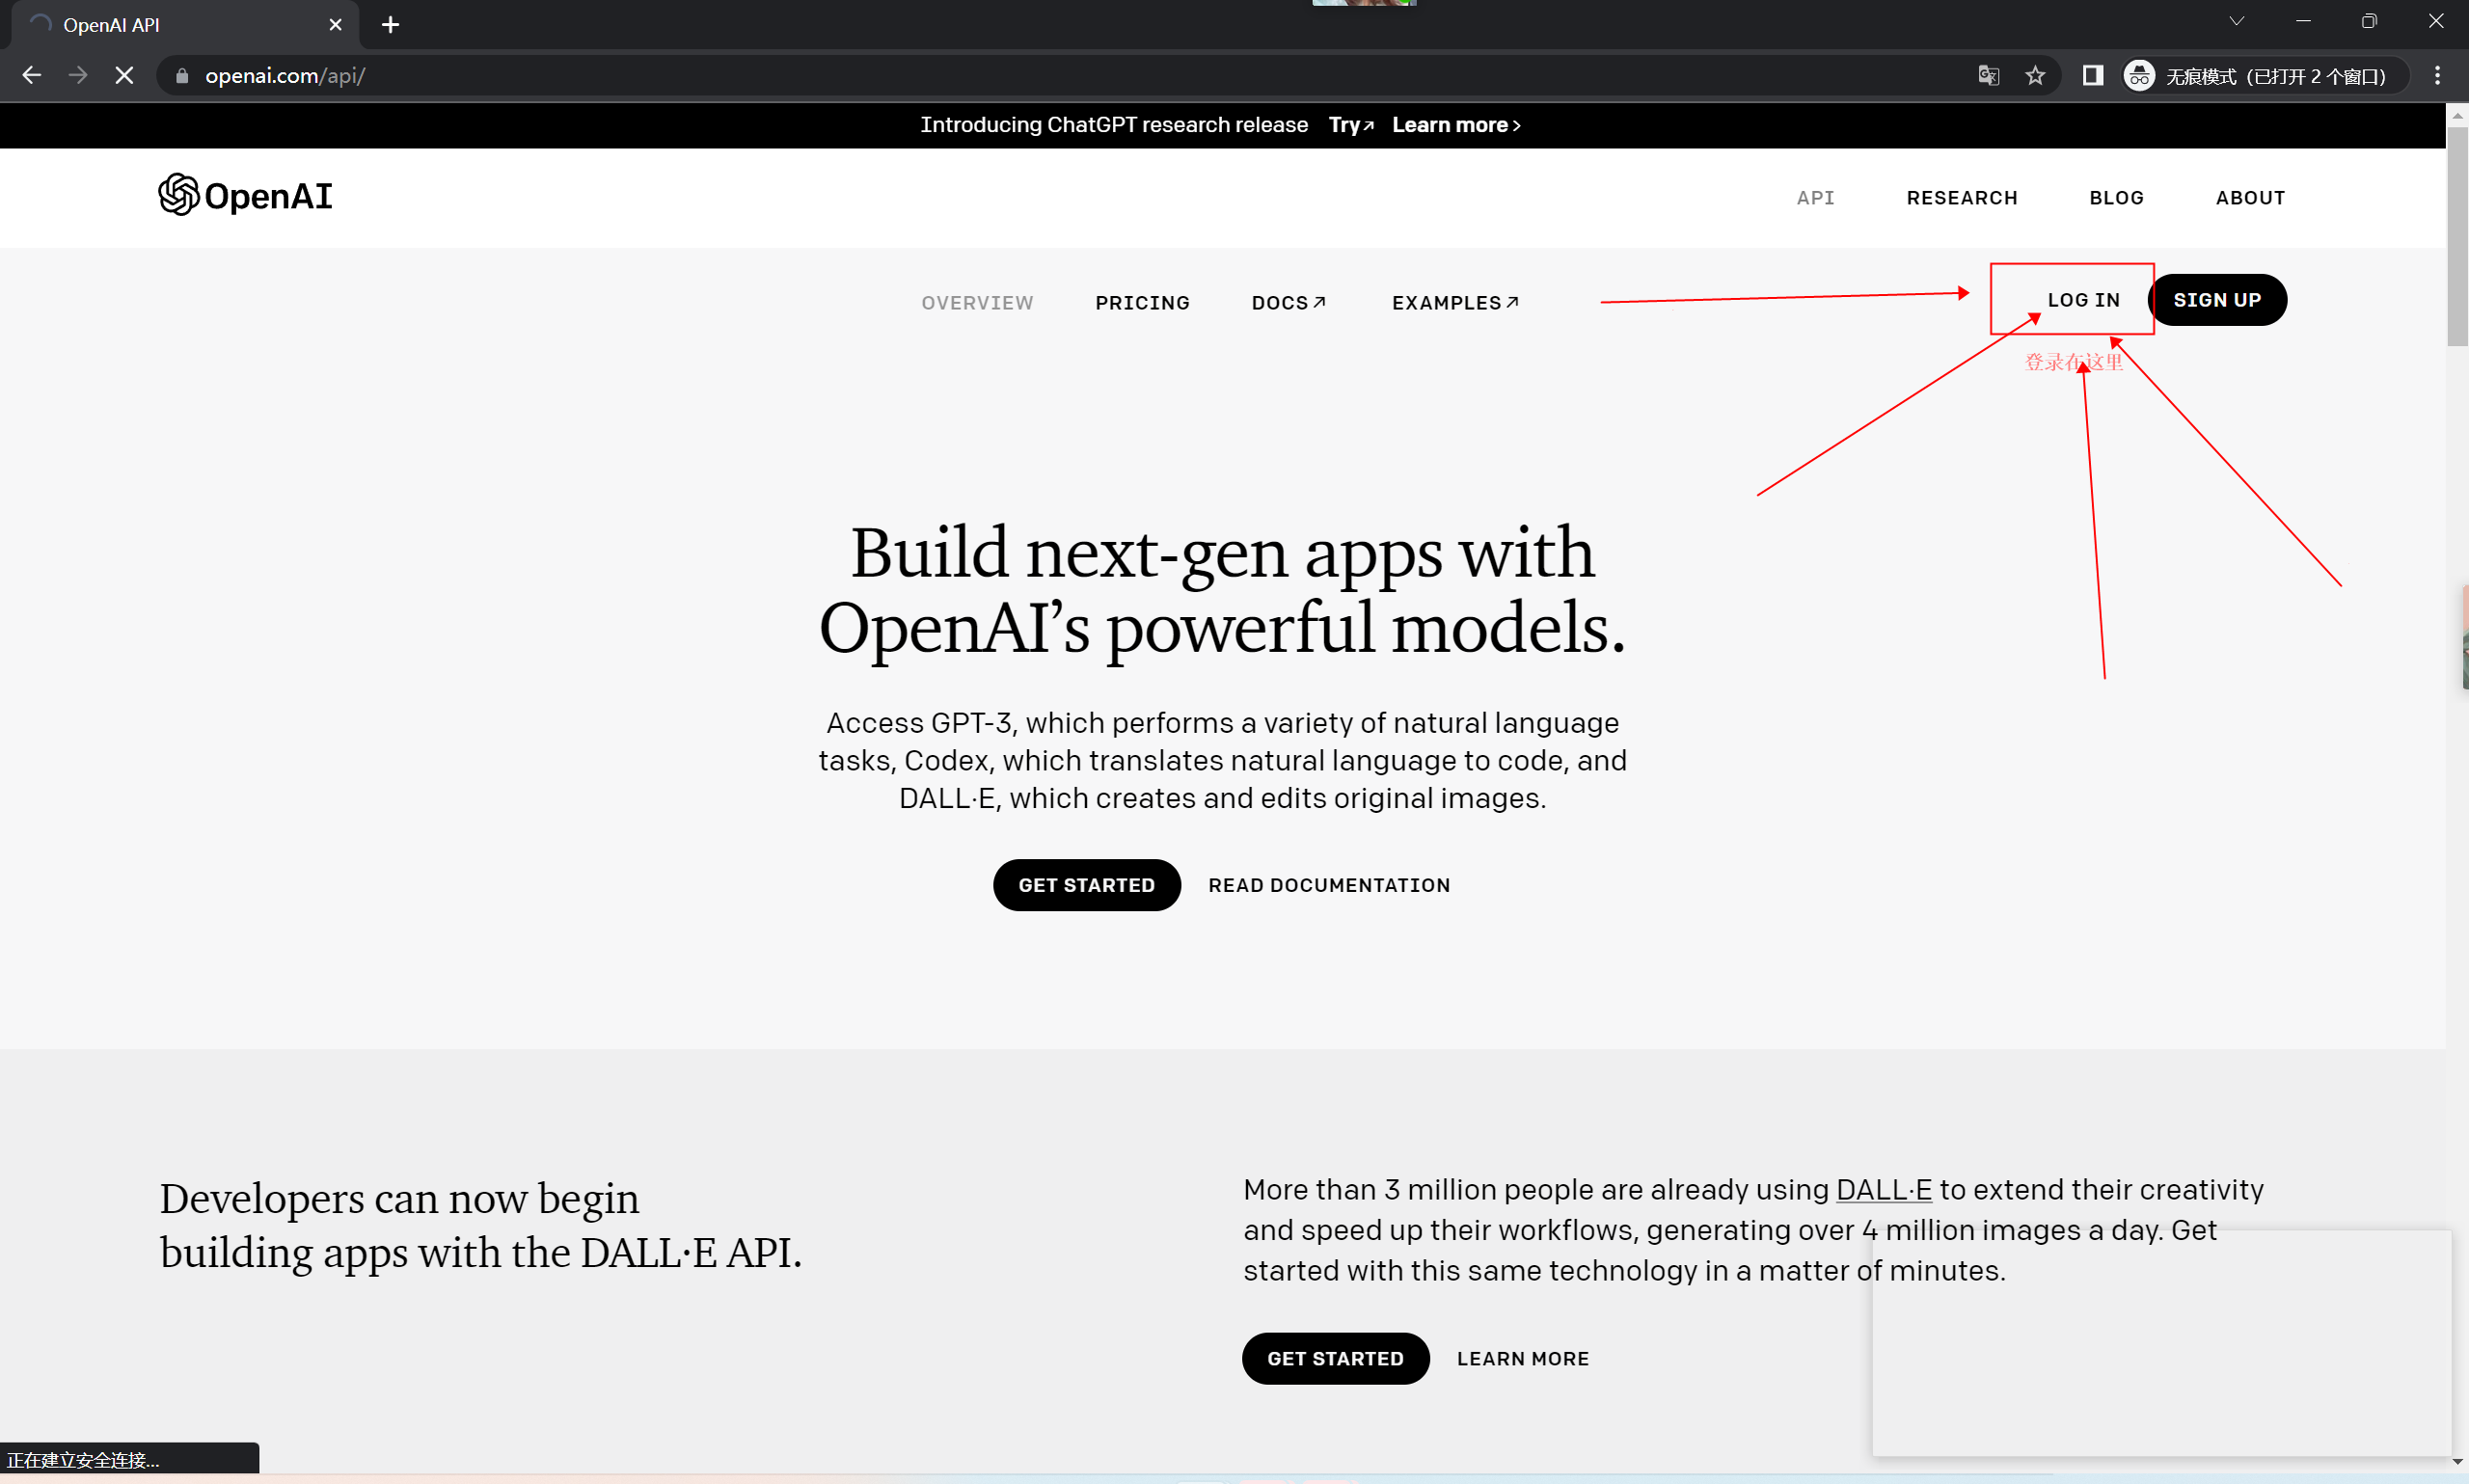Stop page loading with X button
The image size is (2469, 1484).
coord(124,76)
